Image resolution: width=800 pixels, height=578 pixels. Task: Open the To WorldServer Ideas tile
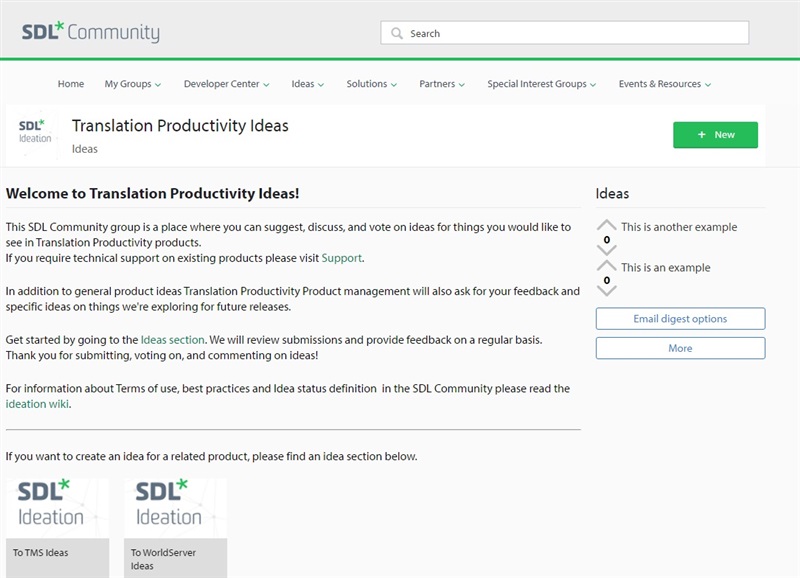(x=176, y=528)
